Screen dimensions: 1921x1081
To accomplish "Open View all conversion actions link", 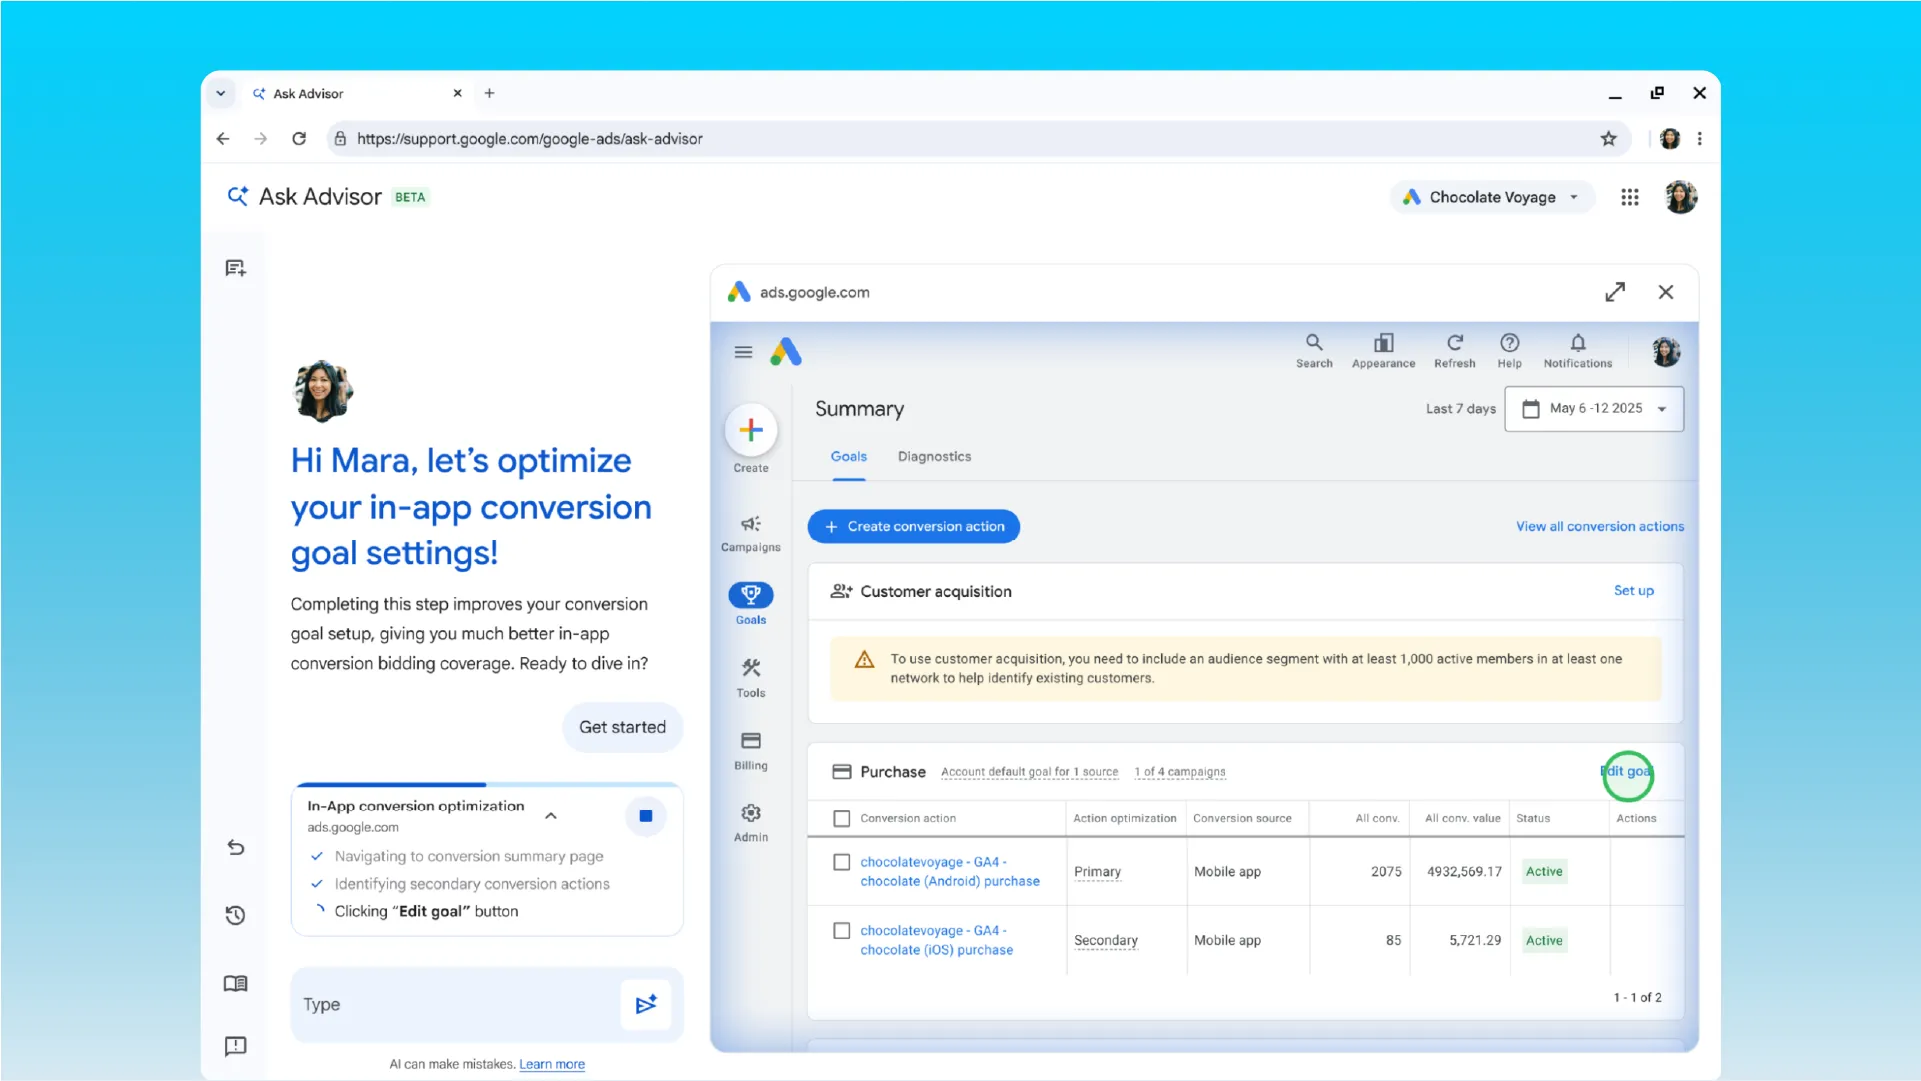I will (1600, 526).
